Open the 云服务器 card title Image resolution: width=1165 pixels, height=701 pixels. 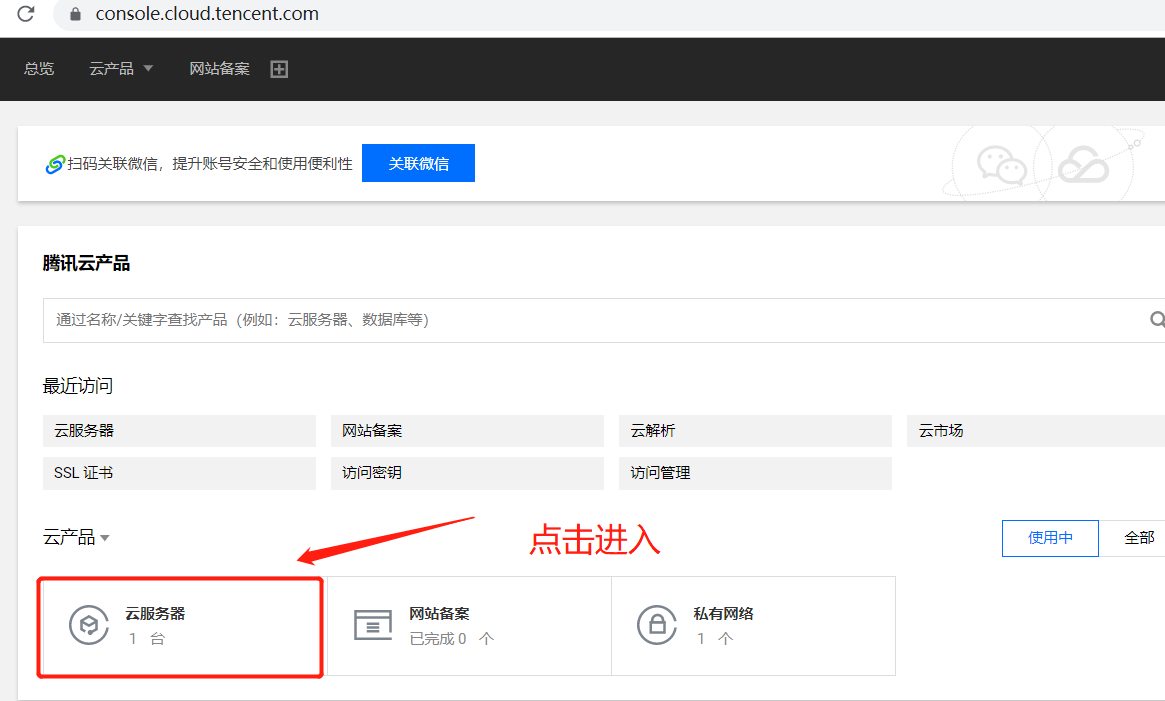pyautogui.click(x=155, y=613)
